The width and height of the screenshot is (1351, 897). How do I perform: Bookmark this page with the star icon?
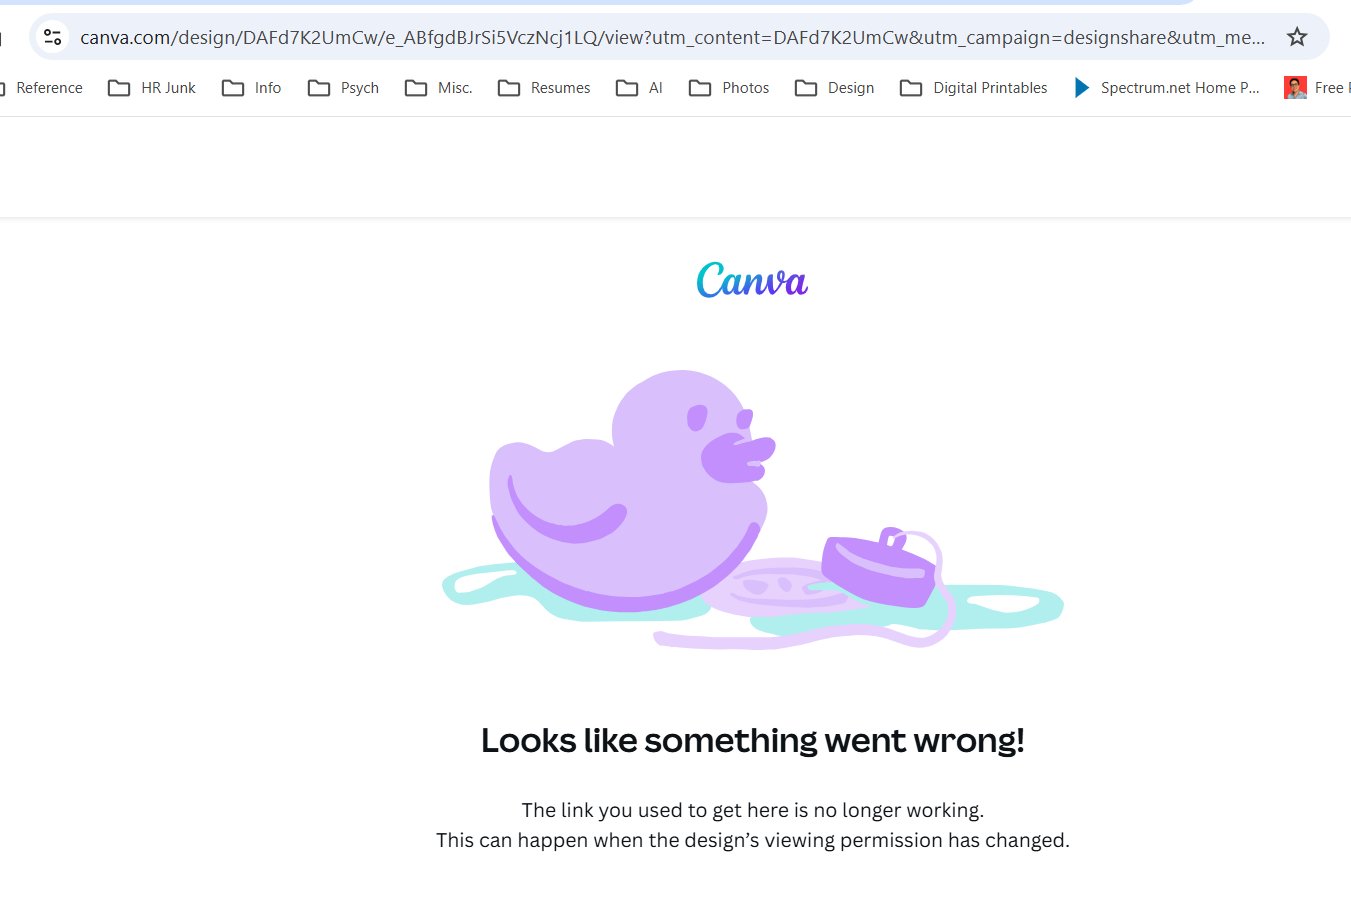(x=1297, y=37)
